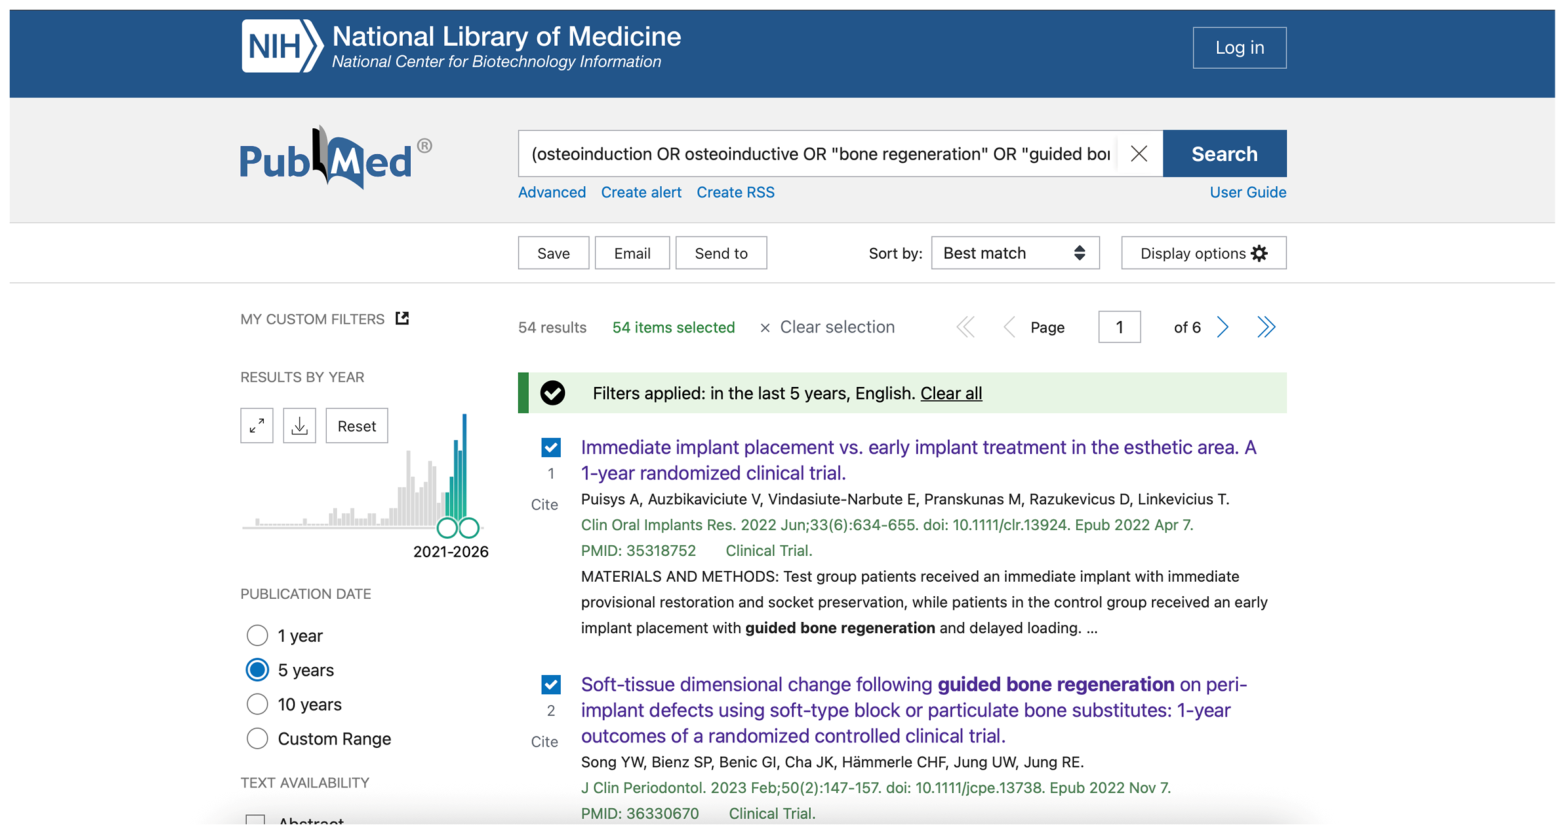
Task: Choose the 10 years date filter
Action: (x=257, y=704)
